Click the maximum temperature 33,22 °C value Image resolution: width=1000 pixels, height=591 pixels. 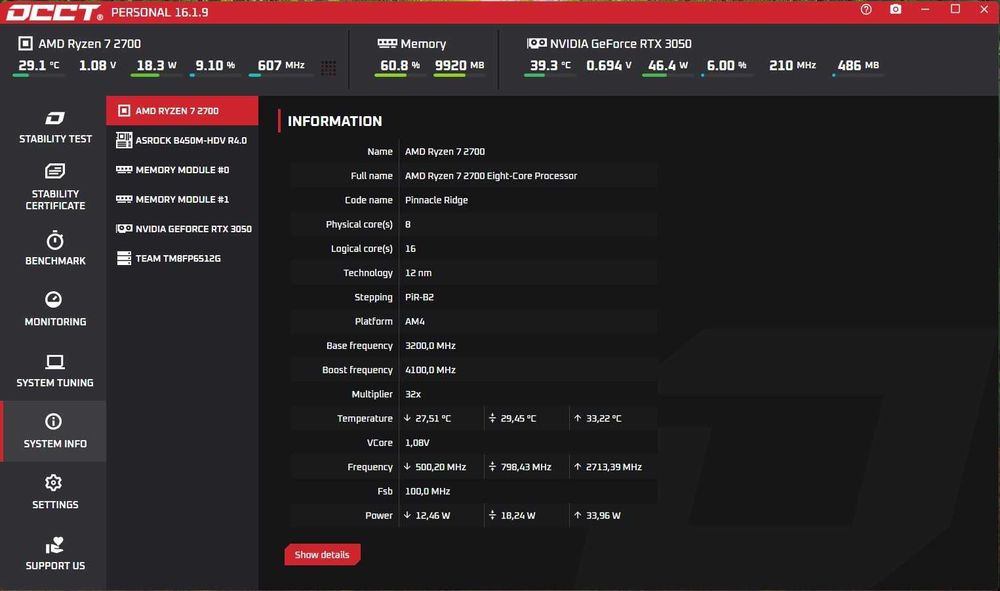(x=603, y=418)
